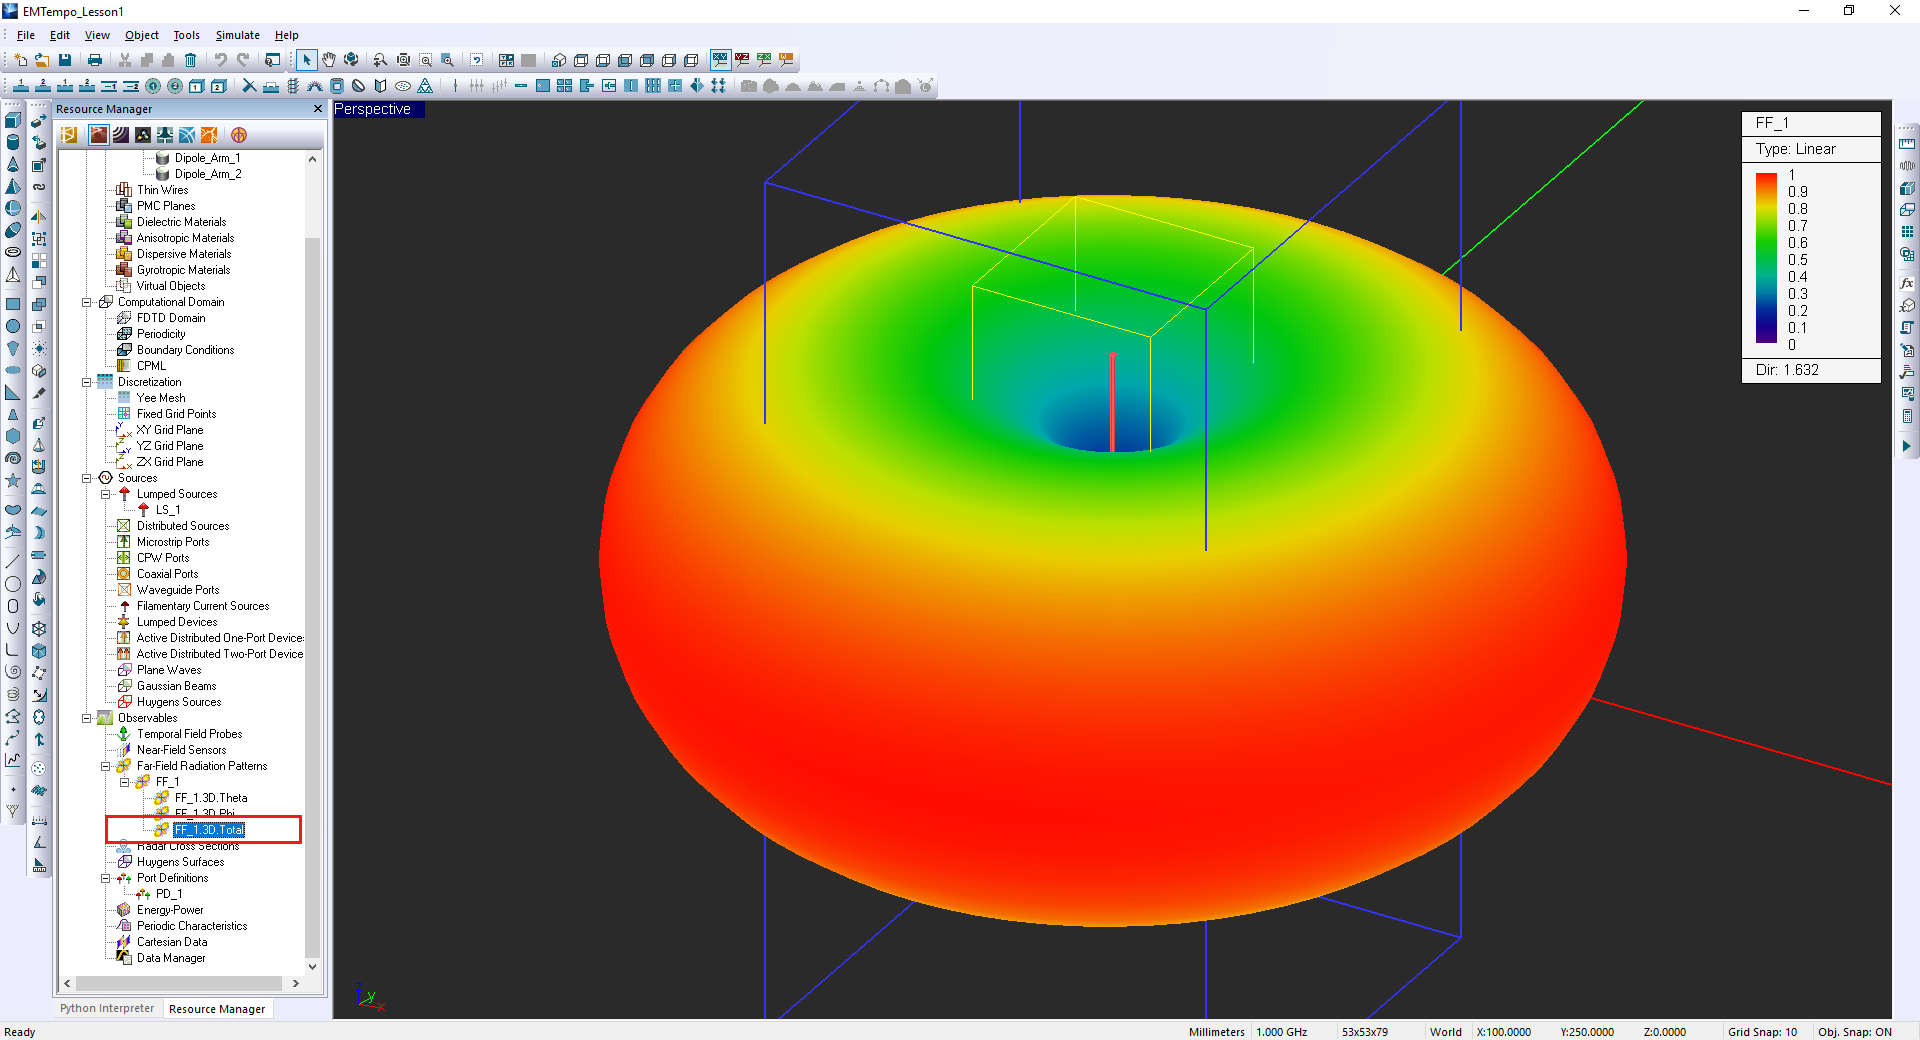The height and width of the screenshot is (1040, 1920).
Task: Toggle the XY work plane button
Action: click(x=720, y=60)
